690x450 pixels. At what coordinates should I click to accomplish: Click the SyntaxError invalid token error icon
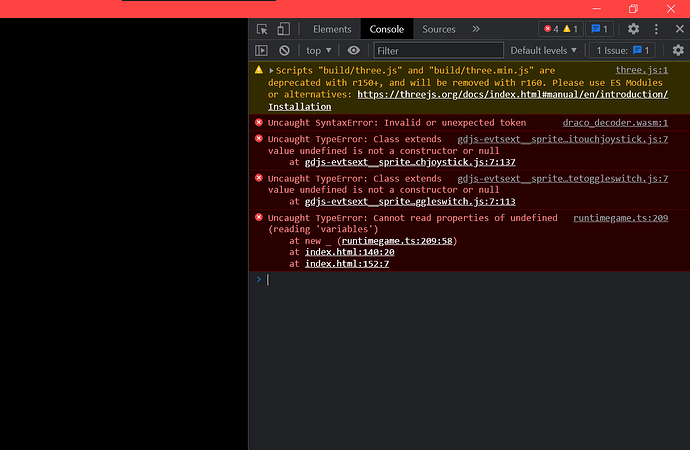coord(259,122)
